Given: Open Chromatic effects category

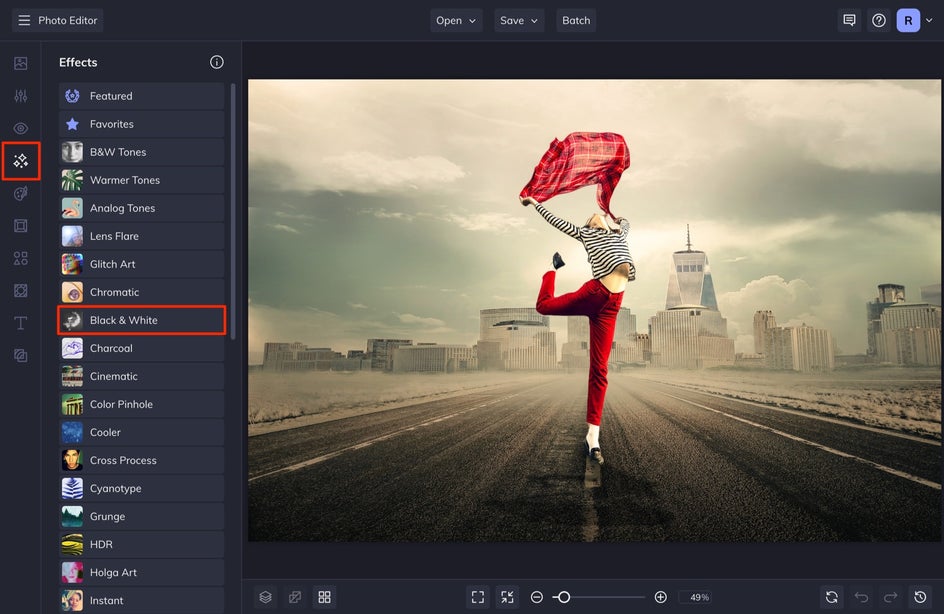Looking at the screenshot, I should pyautogui.click(x=141, y=292).
